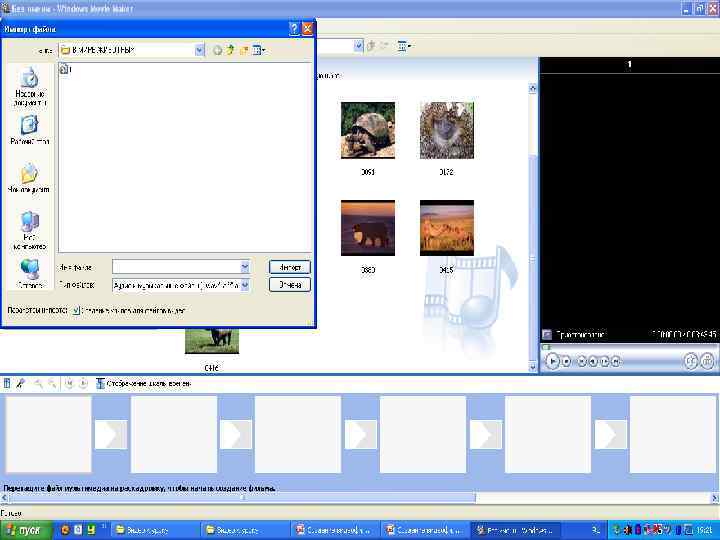Open Recent Documents in import dialog sidebar
Screen dimensions: 720x540
point(29,87)
